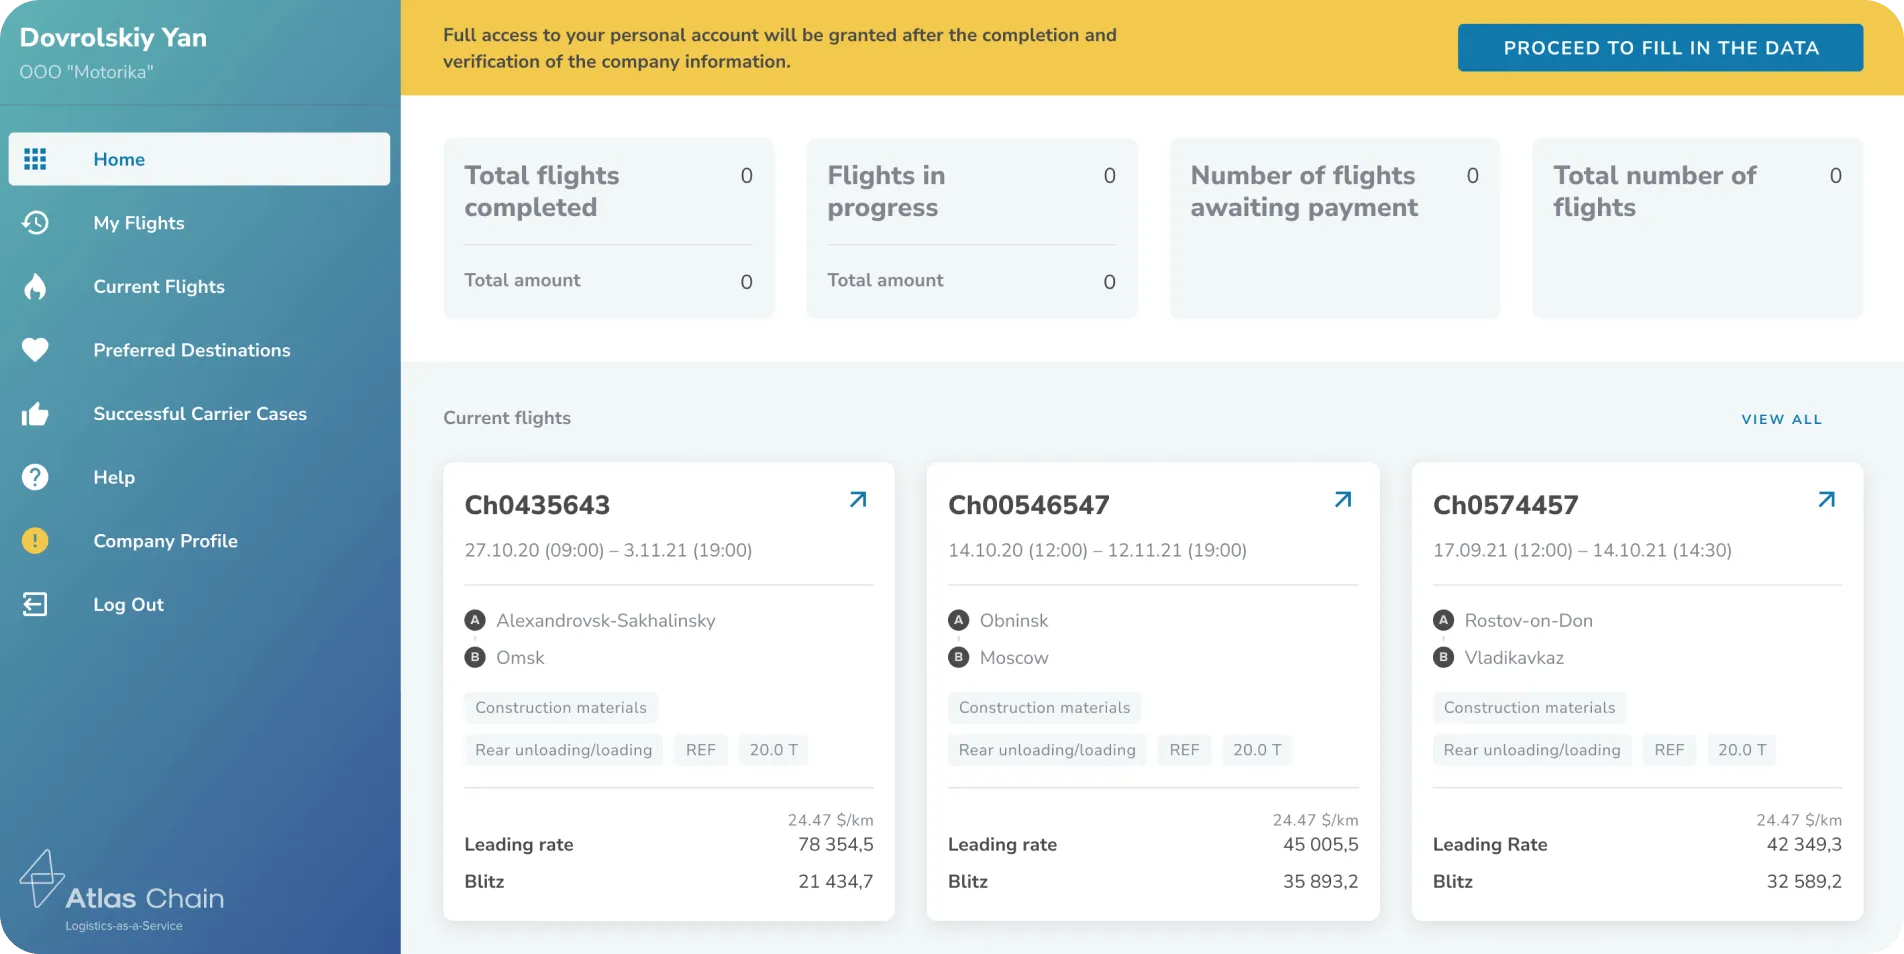Click the Home grid icon in sidebar

36,159
